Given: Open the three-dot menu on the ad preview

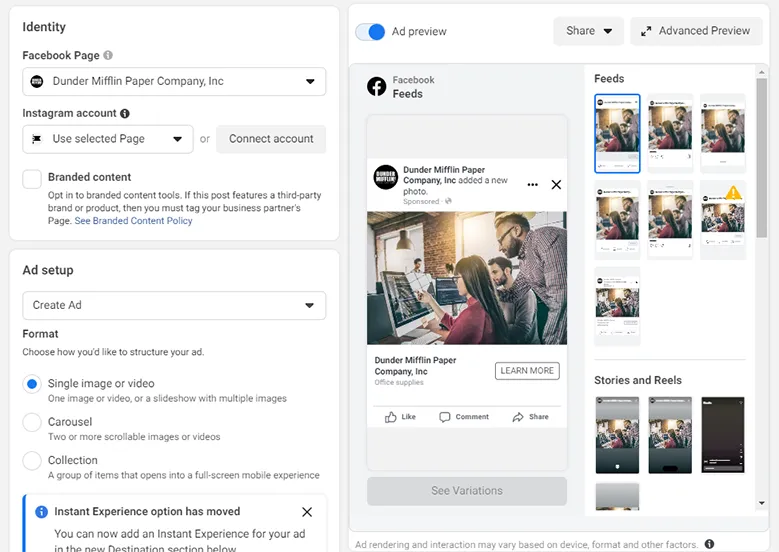Looking at the screenshot, I should tap(533, 184).
